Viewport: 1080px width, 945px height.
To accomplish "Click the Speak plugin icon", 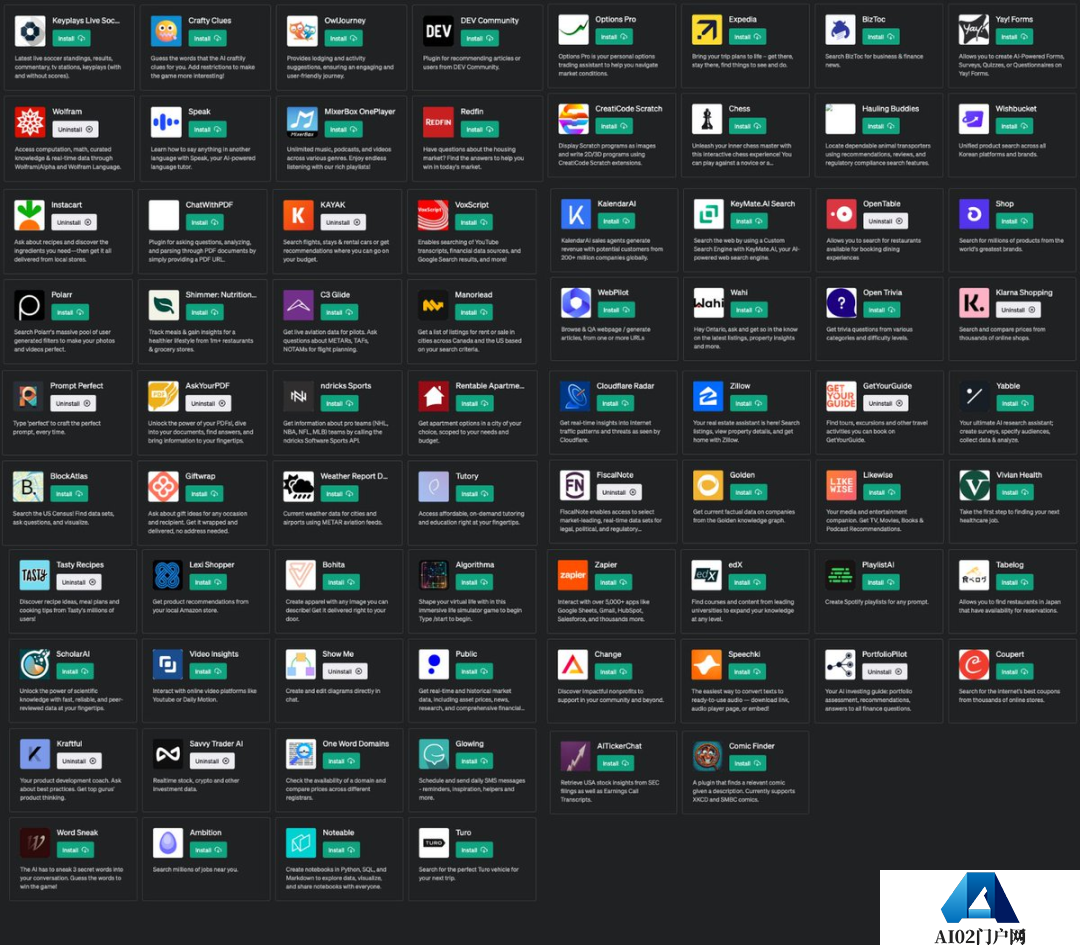I will pyautogui.click(x=165, y=122).
